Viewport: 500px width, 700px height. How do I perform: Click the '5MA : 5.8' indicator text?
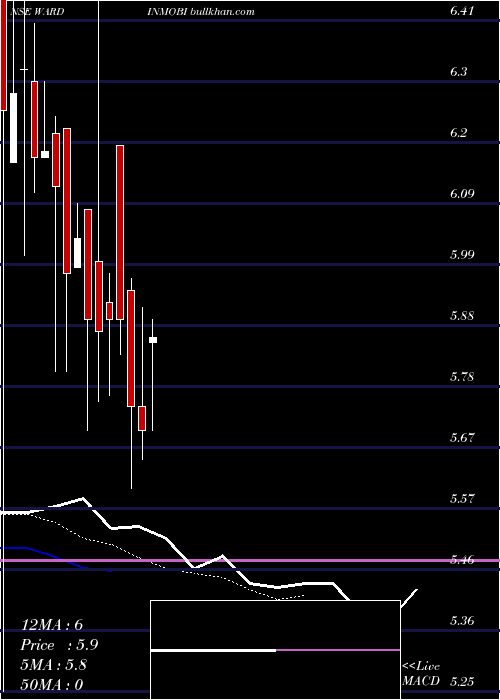[54, 665]
